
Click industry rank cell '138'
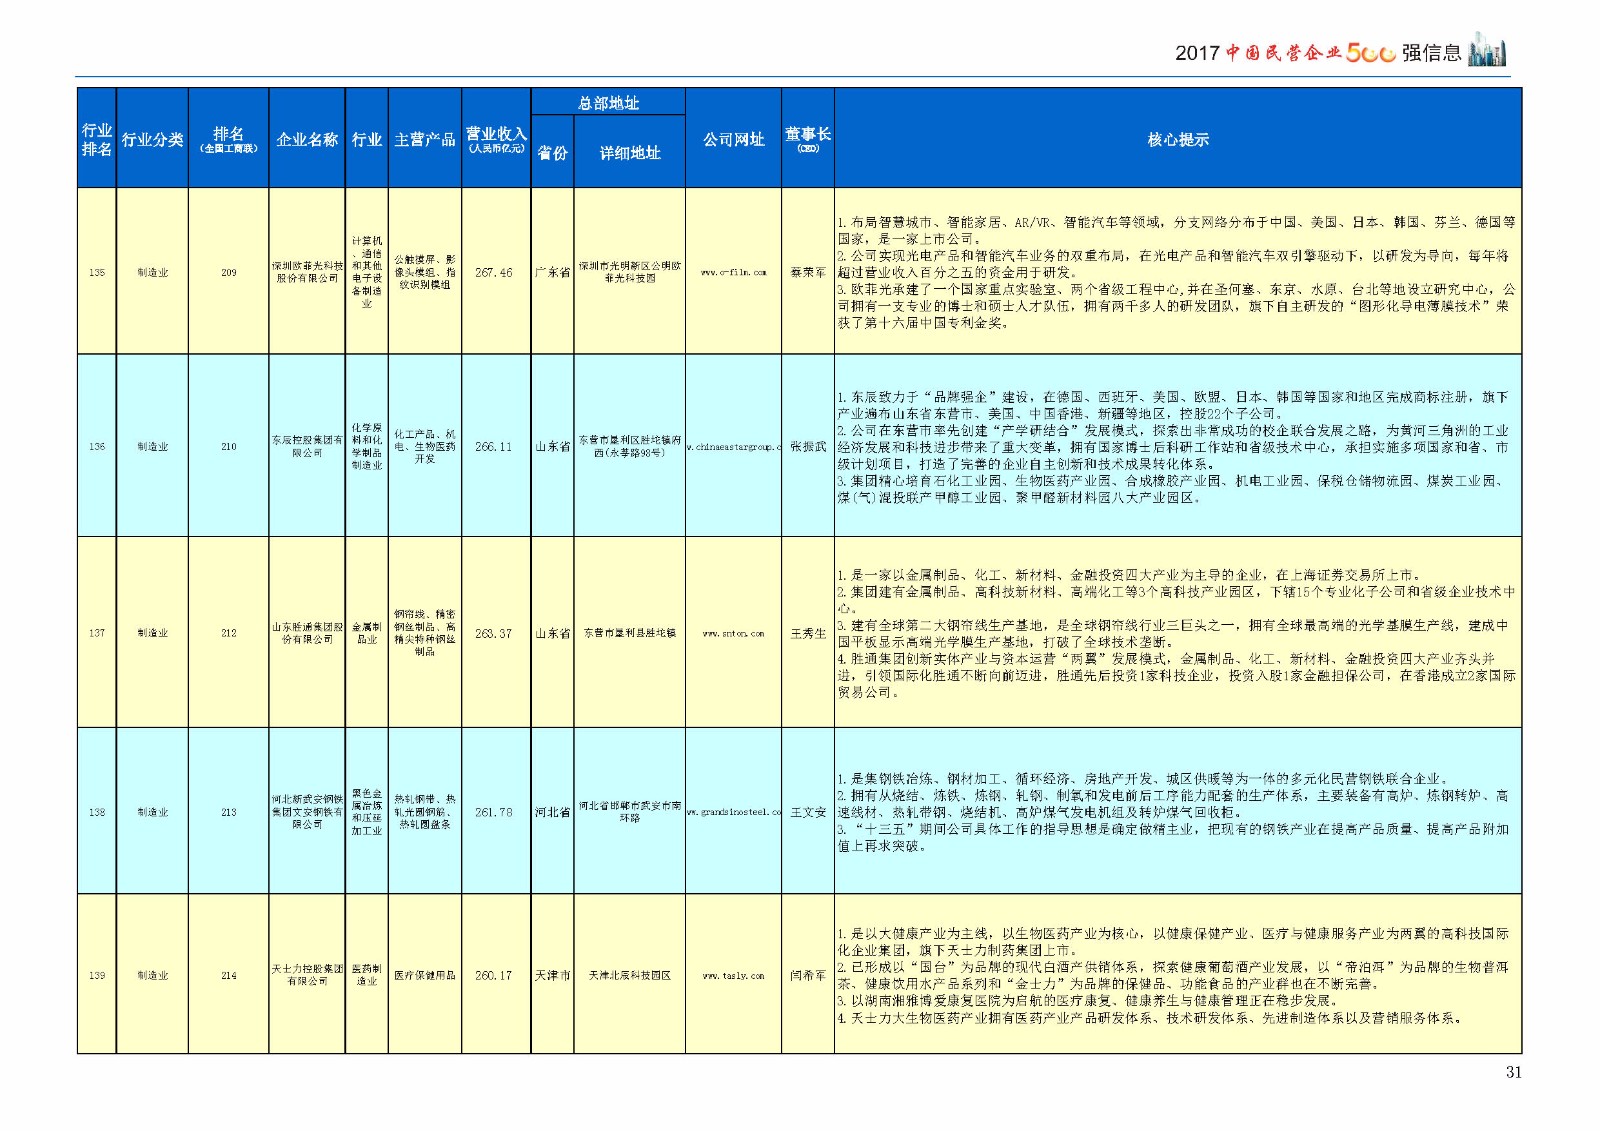[x=97, y=812]
